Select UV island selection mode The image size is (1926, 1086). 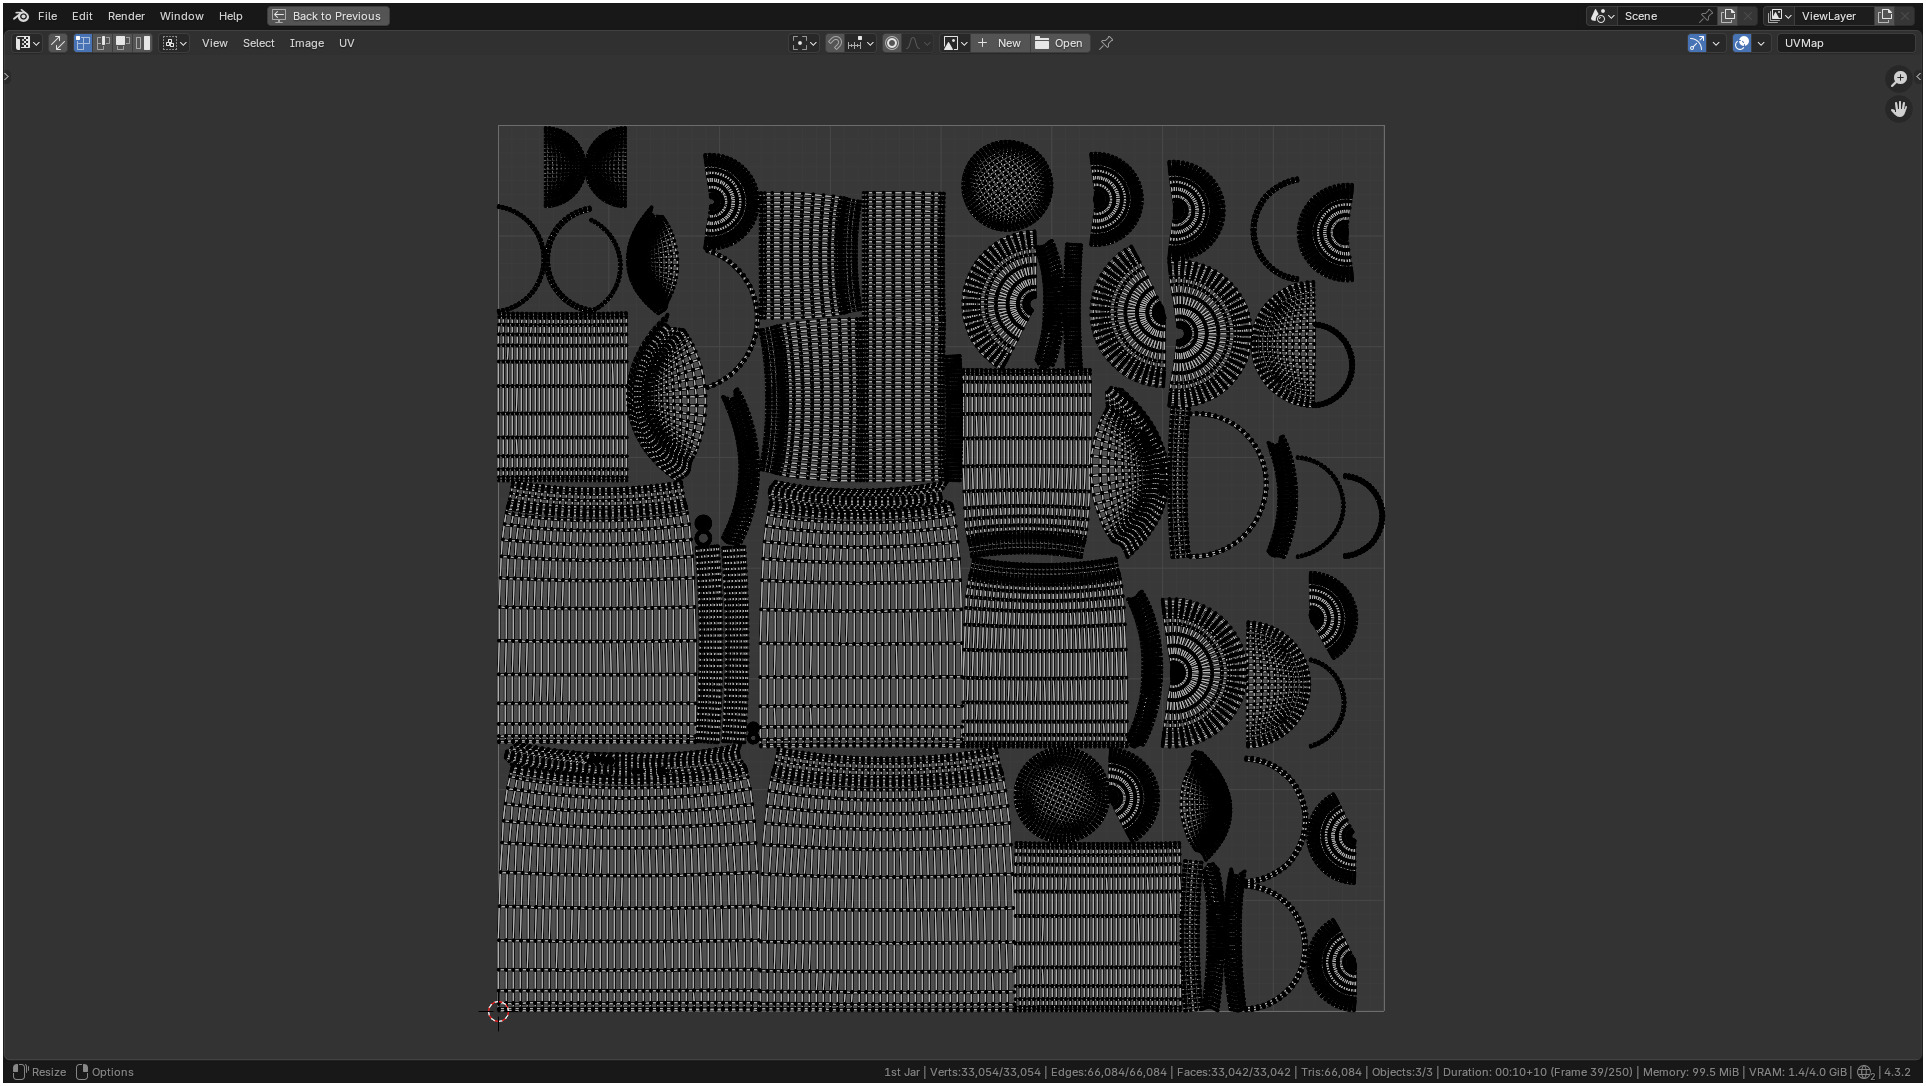143,43
